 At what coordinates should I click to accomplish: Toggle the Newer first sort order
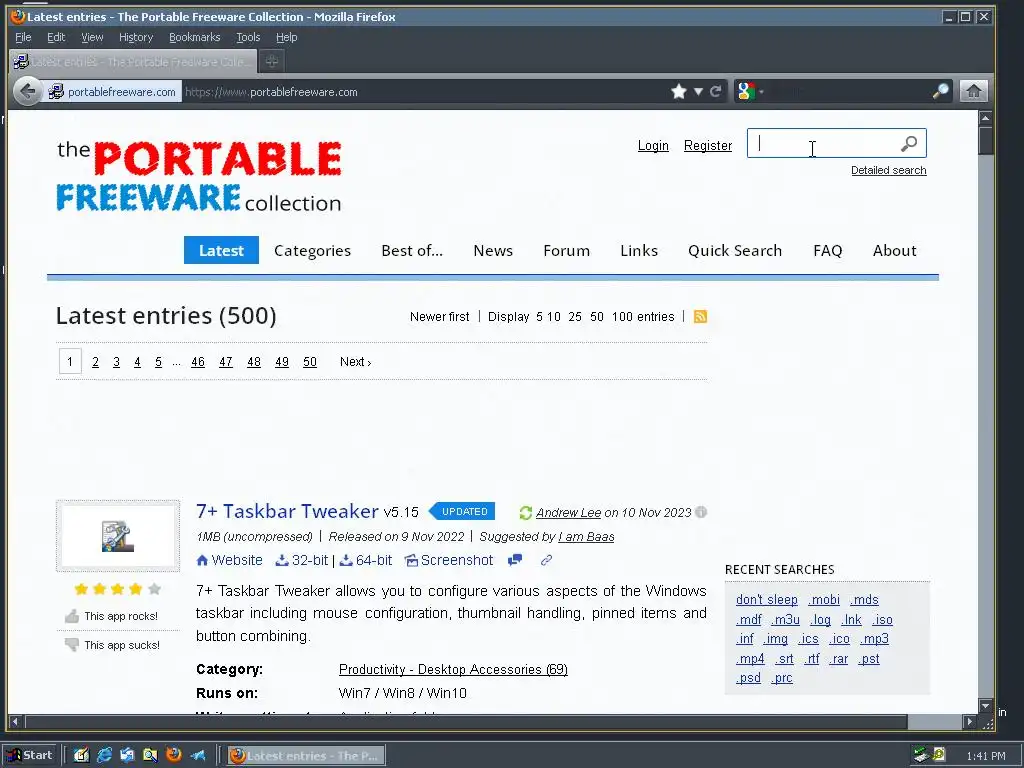tap(440, 317)
